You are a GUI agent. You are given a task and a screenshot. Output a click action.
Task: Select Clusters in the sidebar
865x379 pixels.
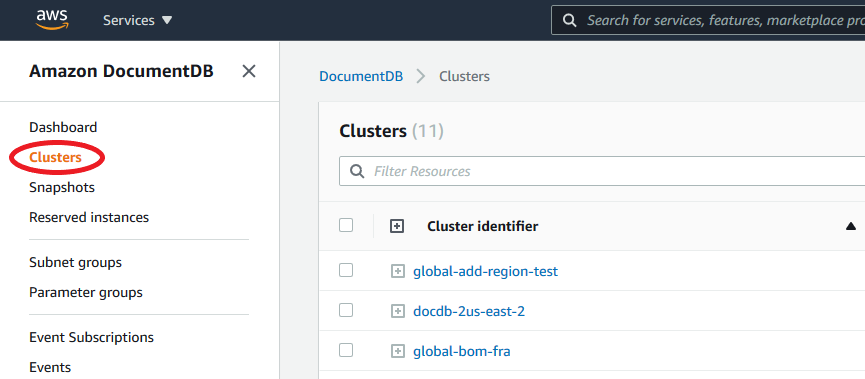55,157
